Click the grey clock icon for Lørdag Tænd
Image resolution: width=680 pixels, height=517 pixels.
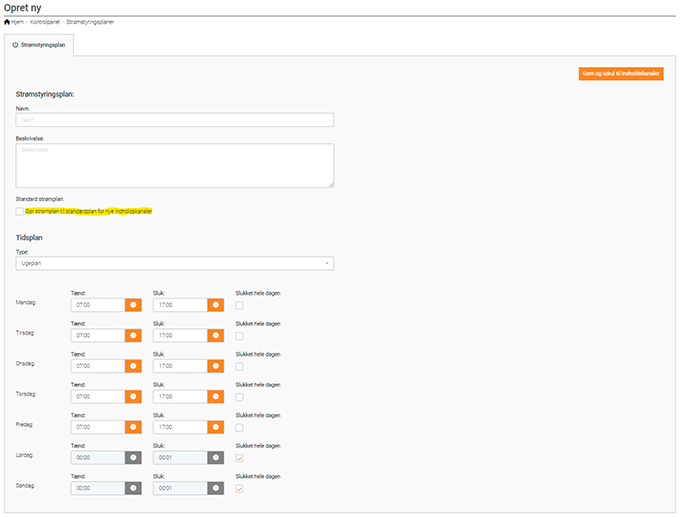pos(133,457)
